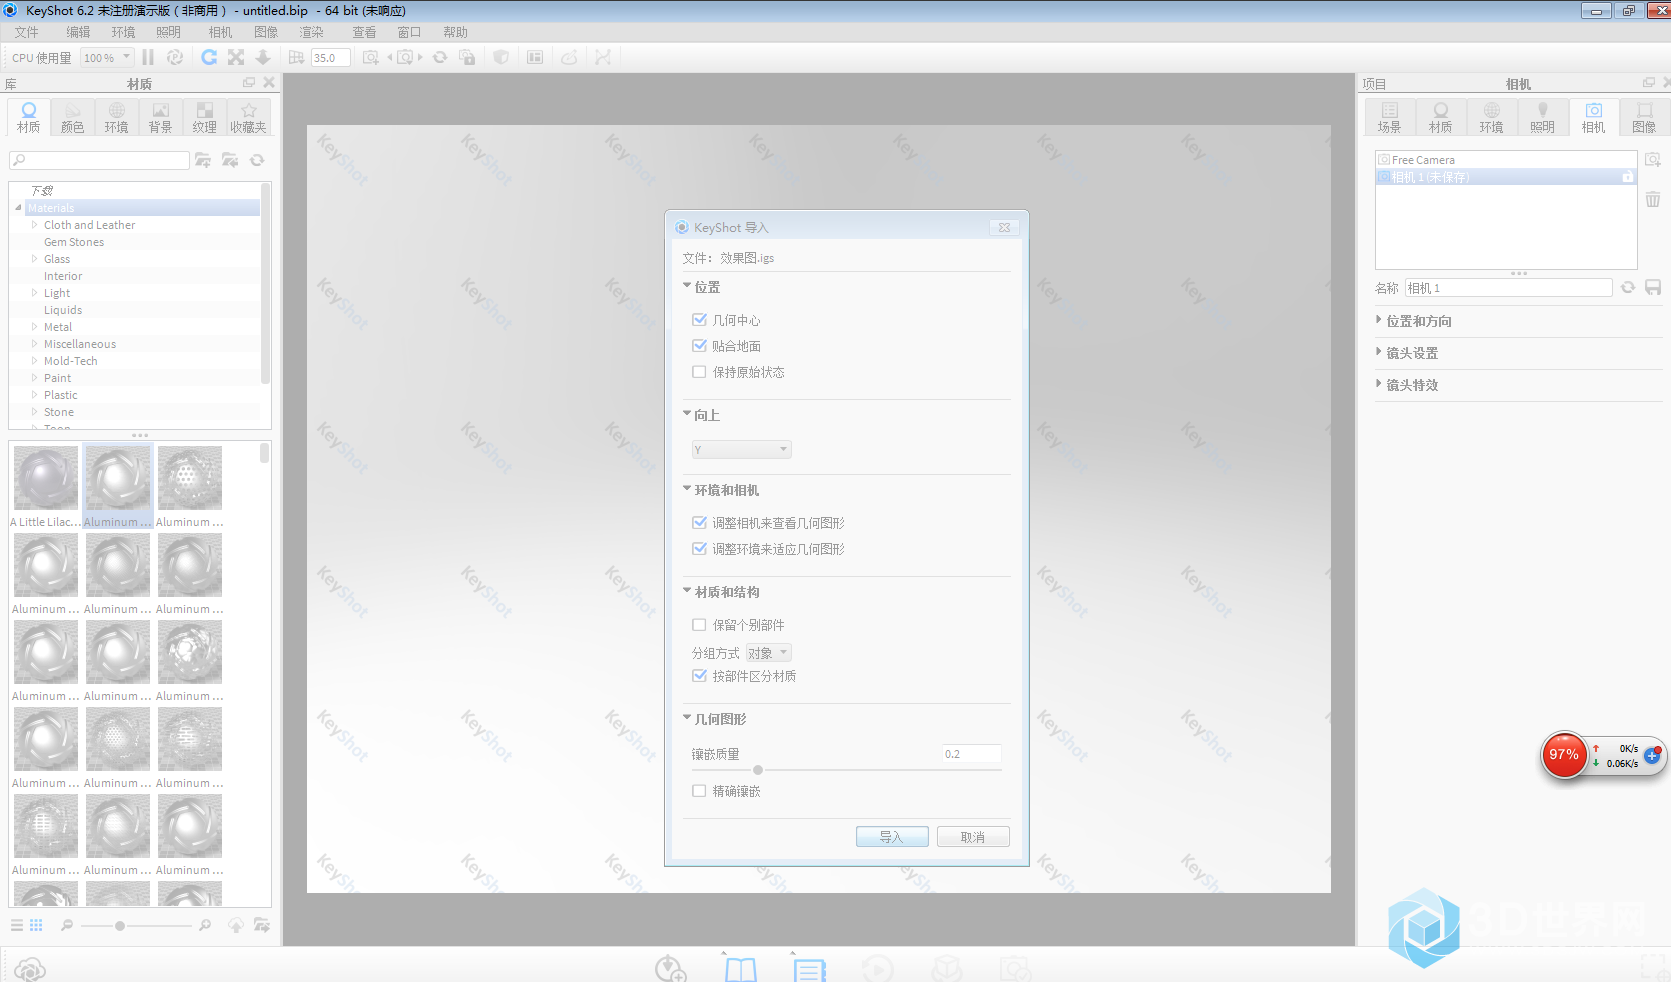Switch to the 颜色 library tab

(73, 117)
